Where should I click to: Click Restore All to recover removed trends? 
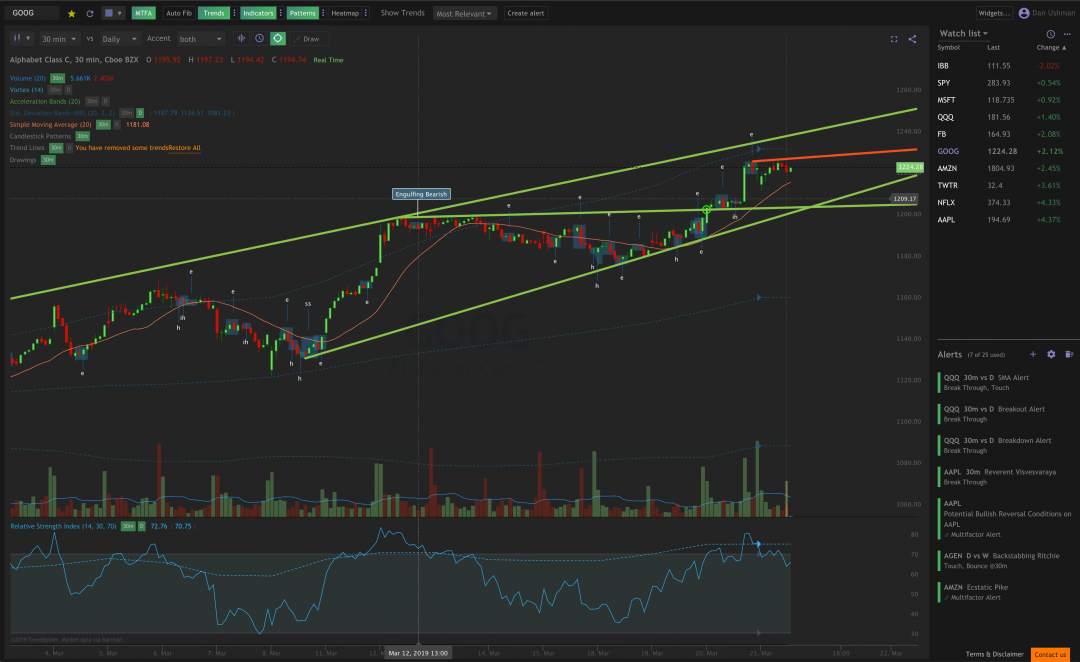[x=184, y=147]
